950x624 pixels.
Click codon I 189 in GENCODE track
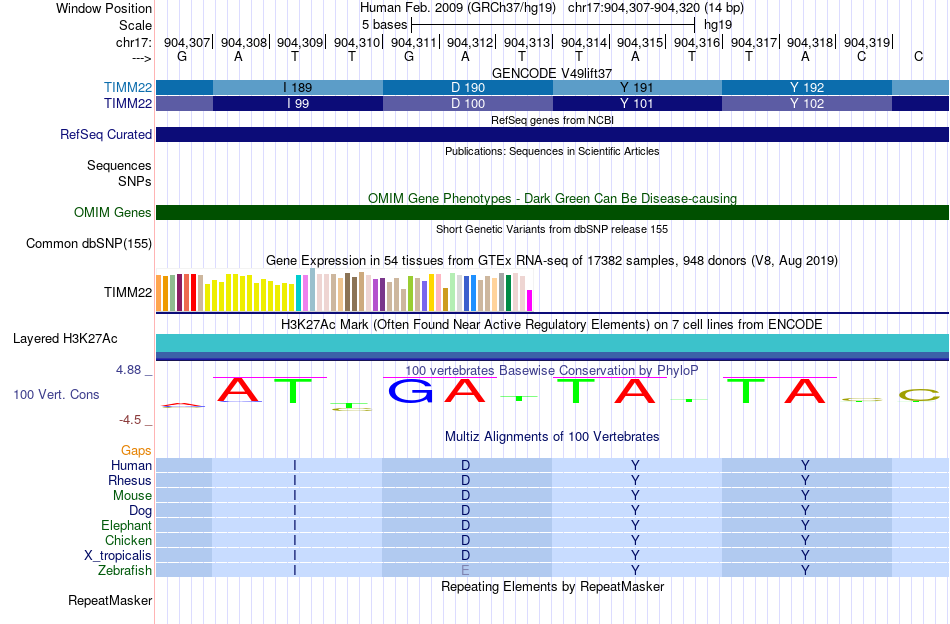pyautogui.click(x=298, y=87)
